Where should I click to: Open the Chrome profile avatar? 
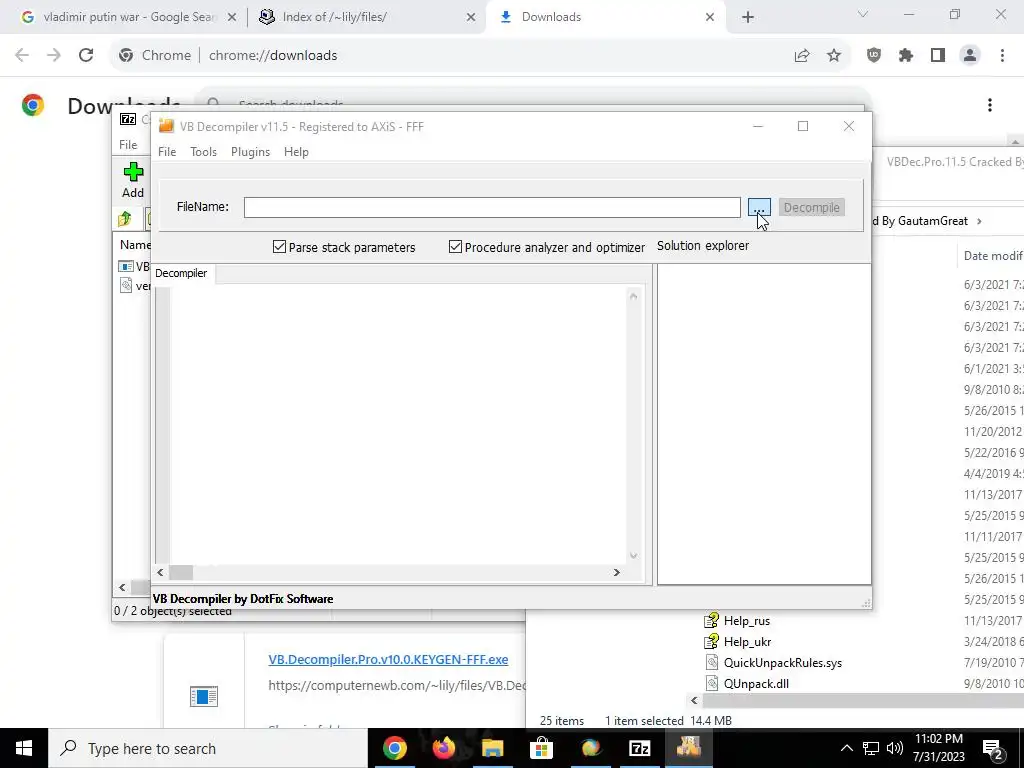click(x=970, y=56)
